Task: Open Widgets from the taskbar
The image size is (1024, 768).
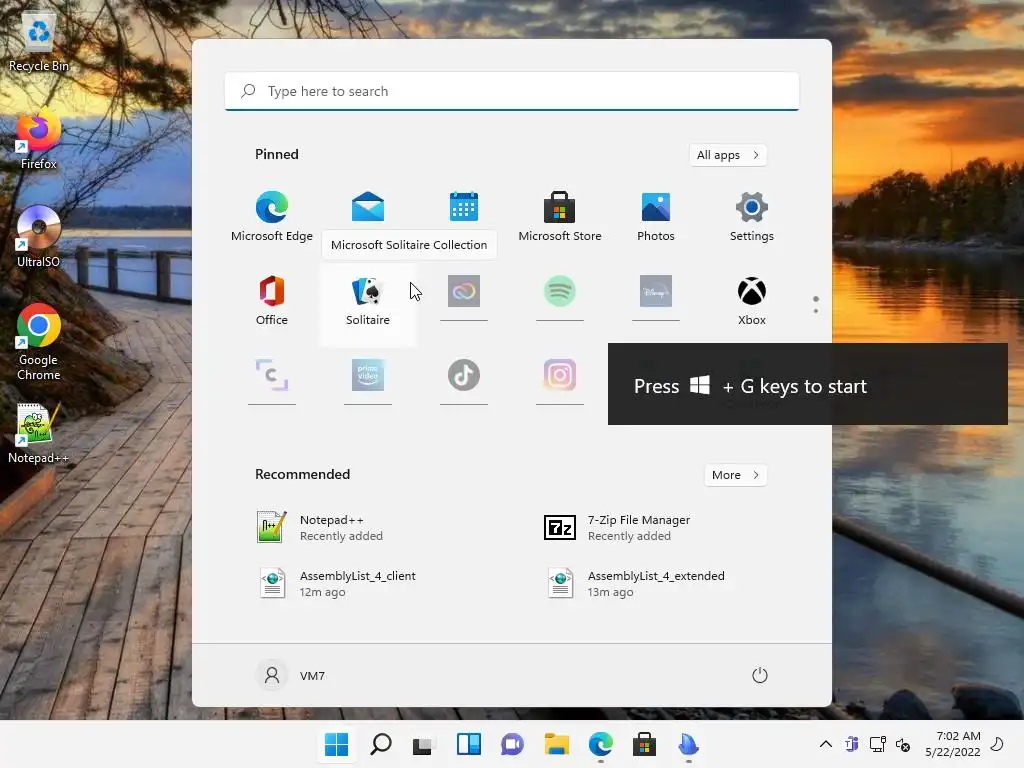Action: 468,744
